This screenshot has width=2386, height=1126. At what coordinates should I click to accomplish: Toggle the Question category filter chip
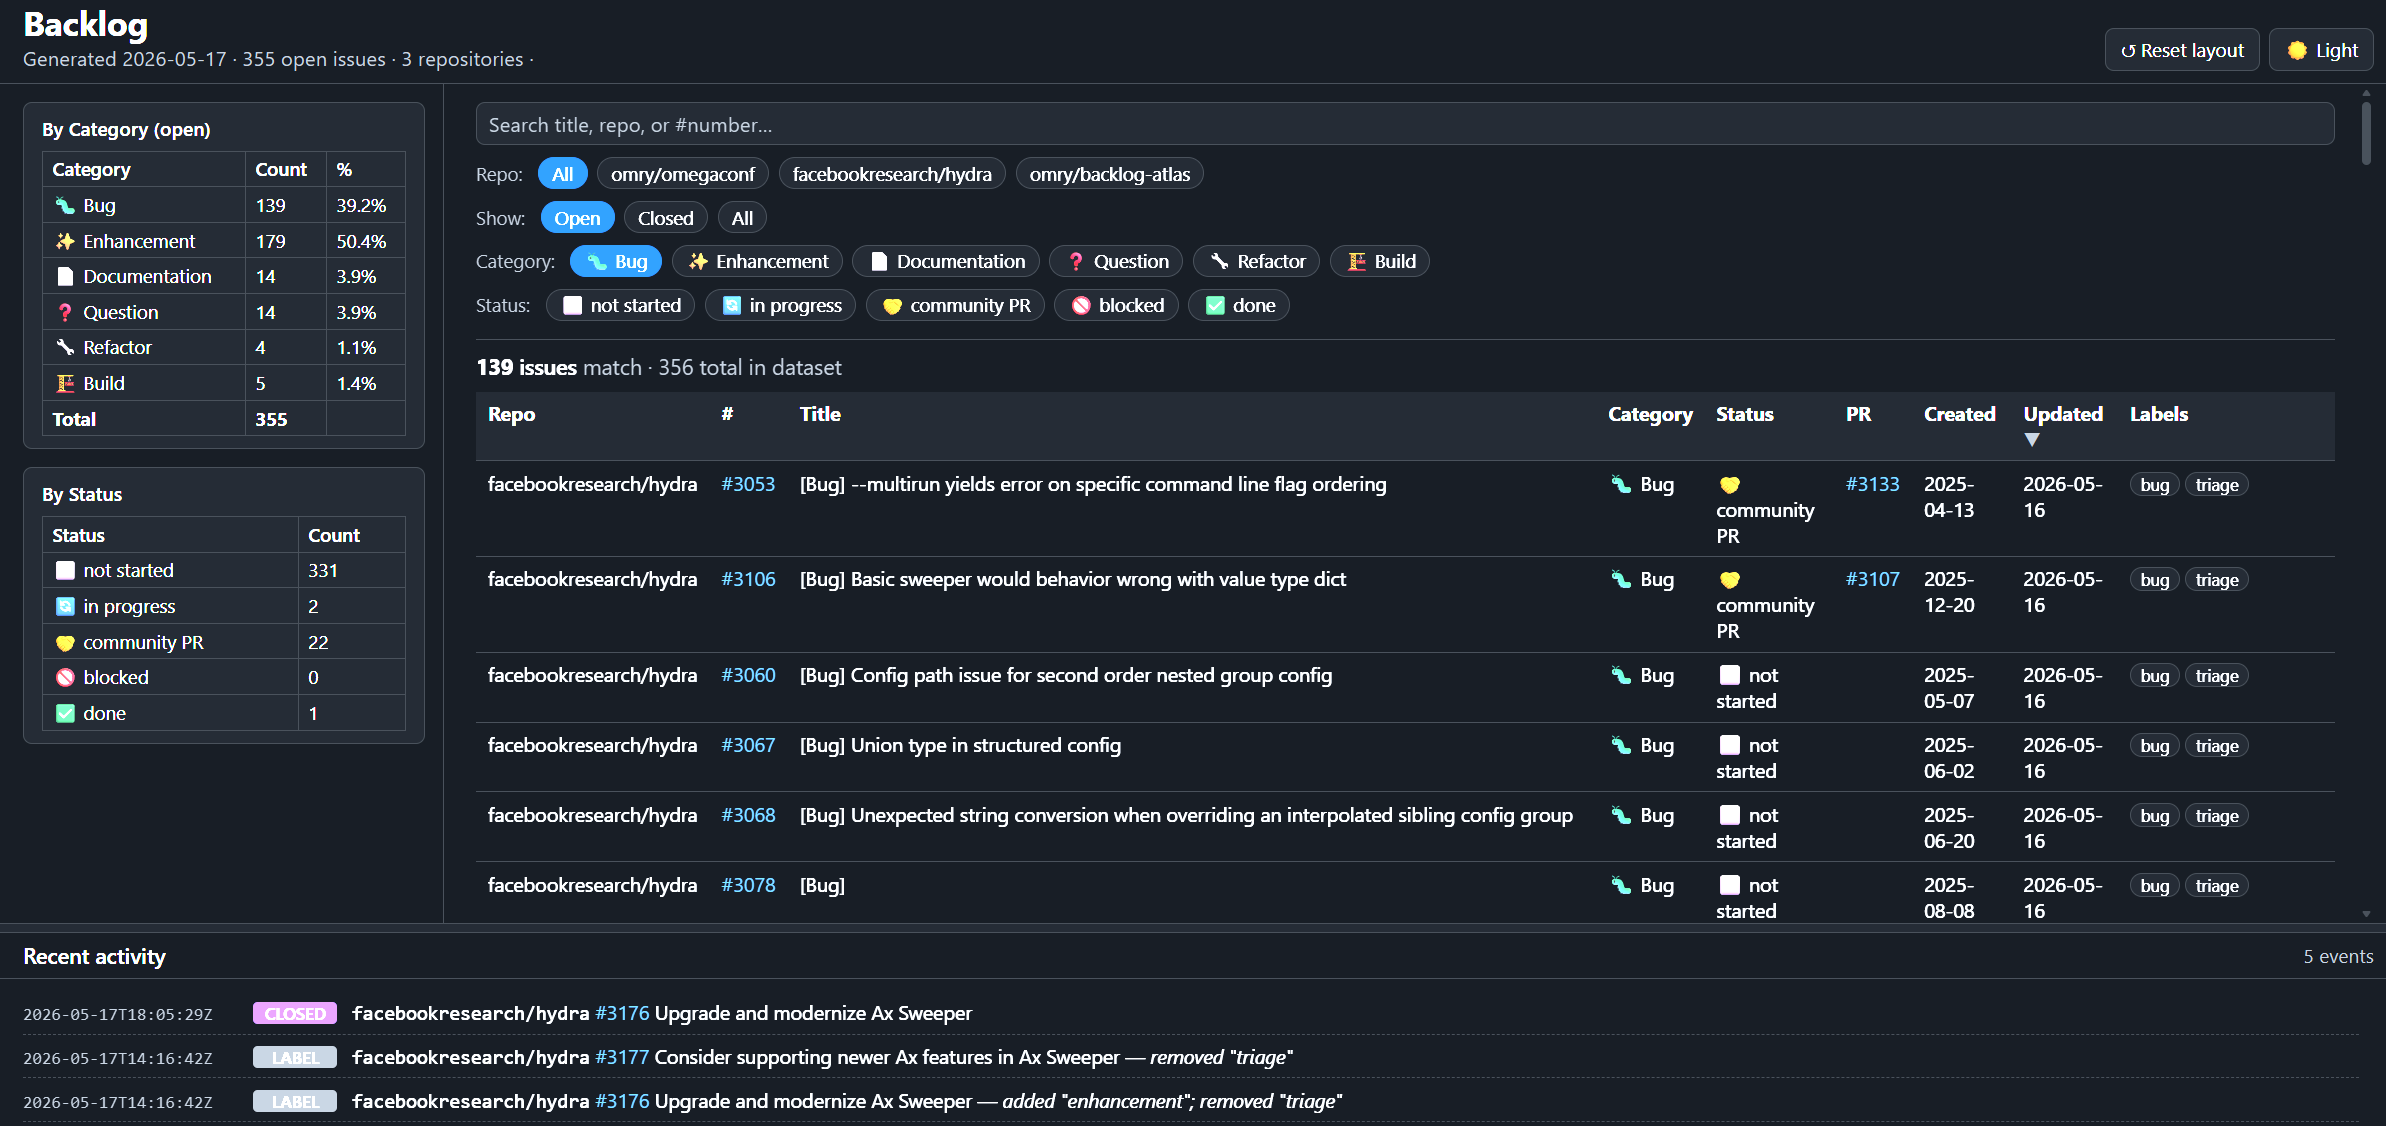pyautogui.click(x=1116, y=262)
